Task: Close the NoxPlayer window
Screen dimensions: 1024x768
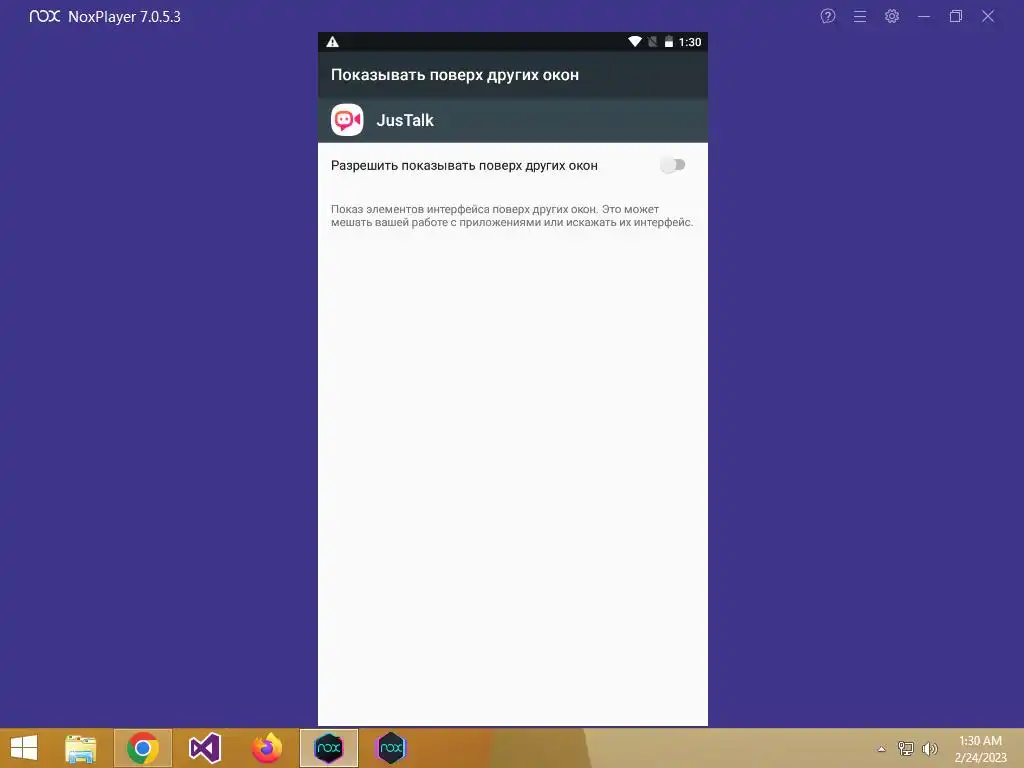Action: point(987,16)
